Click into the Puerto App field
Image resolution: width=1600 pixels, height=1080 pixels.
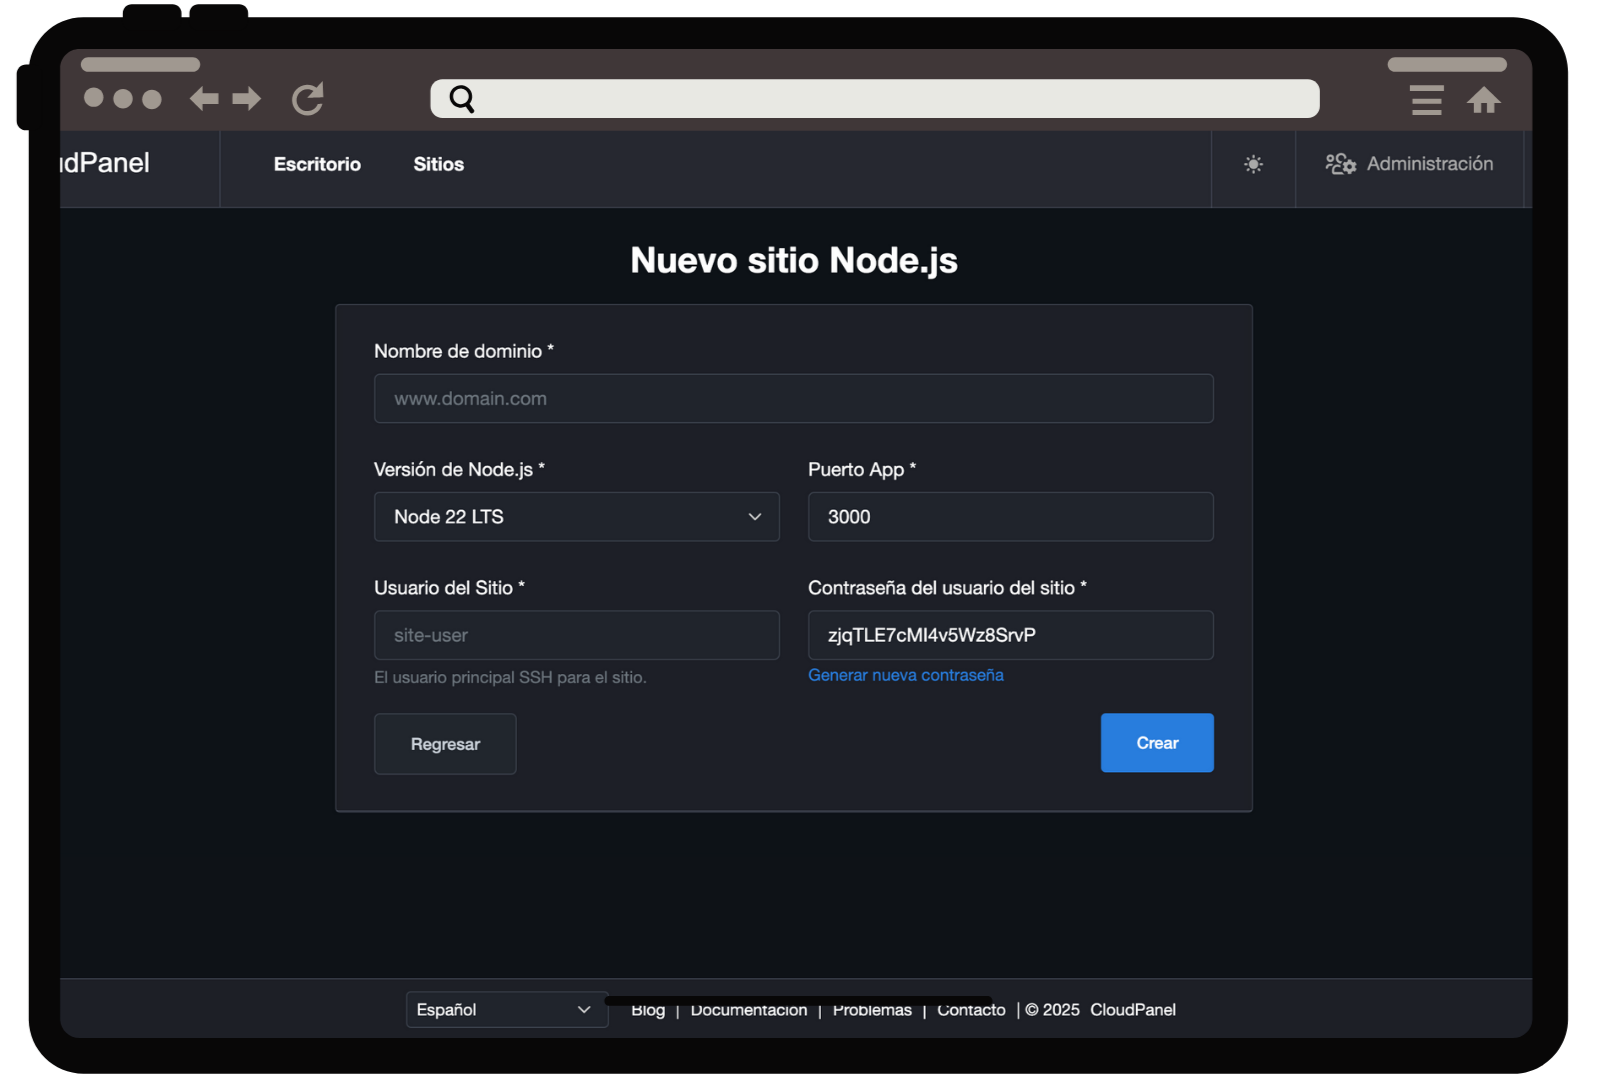[x=1010, y=517]
